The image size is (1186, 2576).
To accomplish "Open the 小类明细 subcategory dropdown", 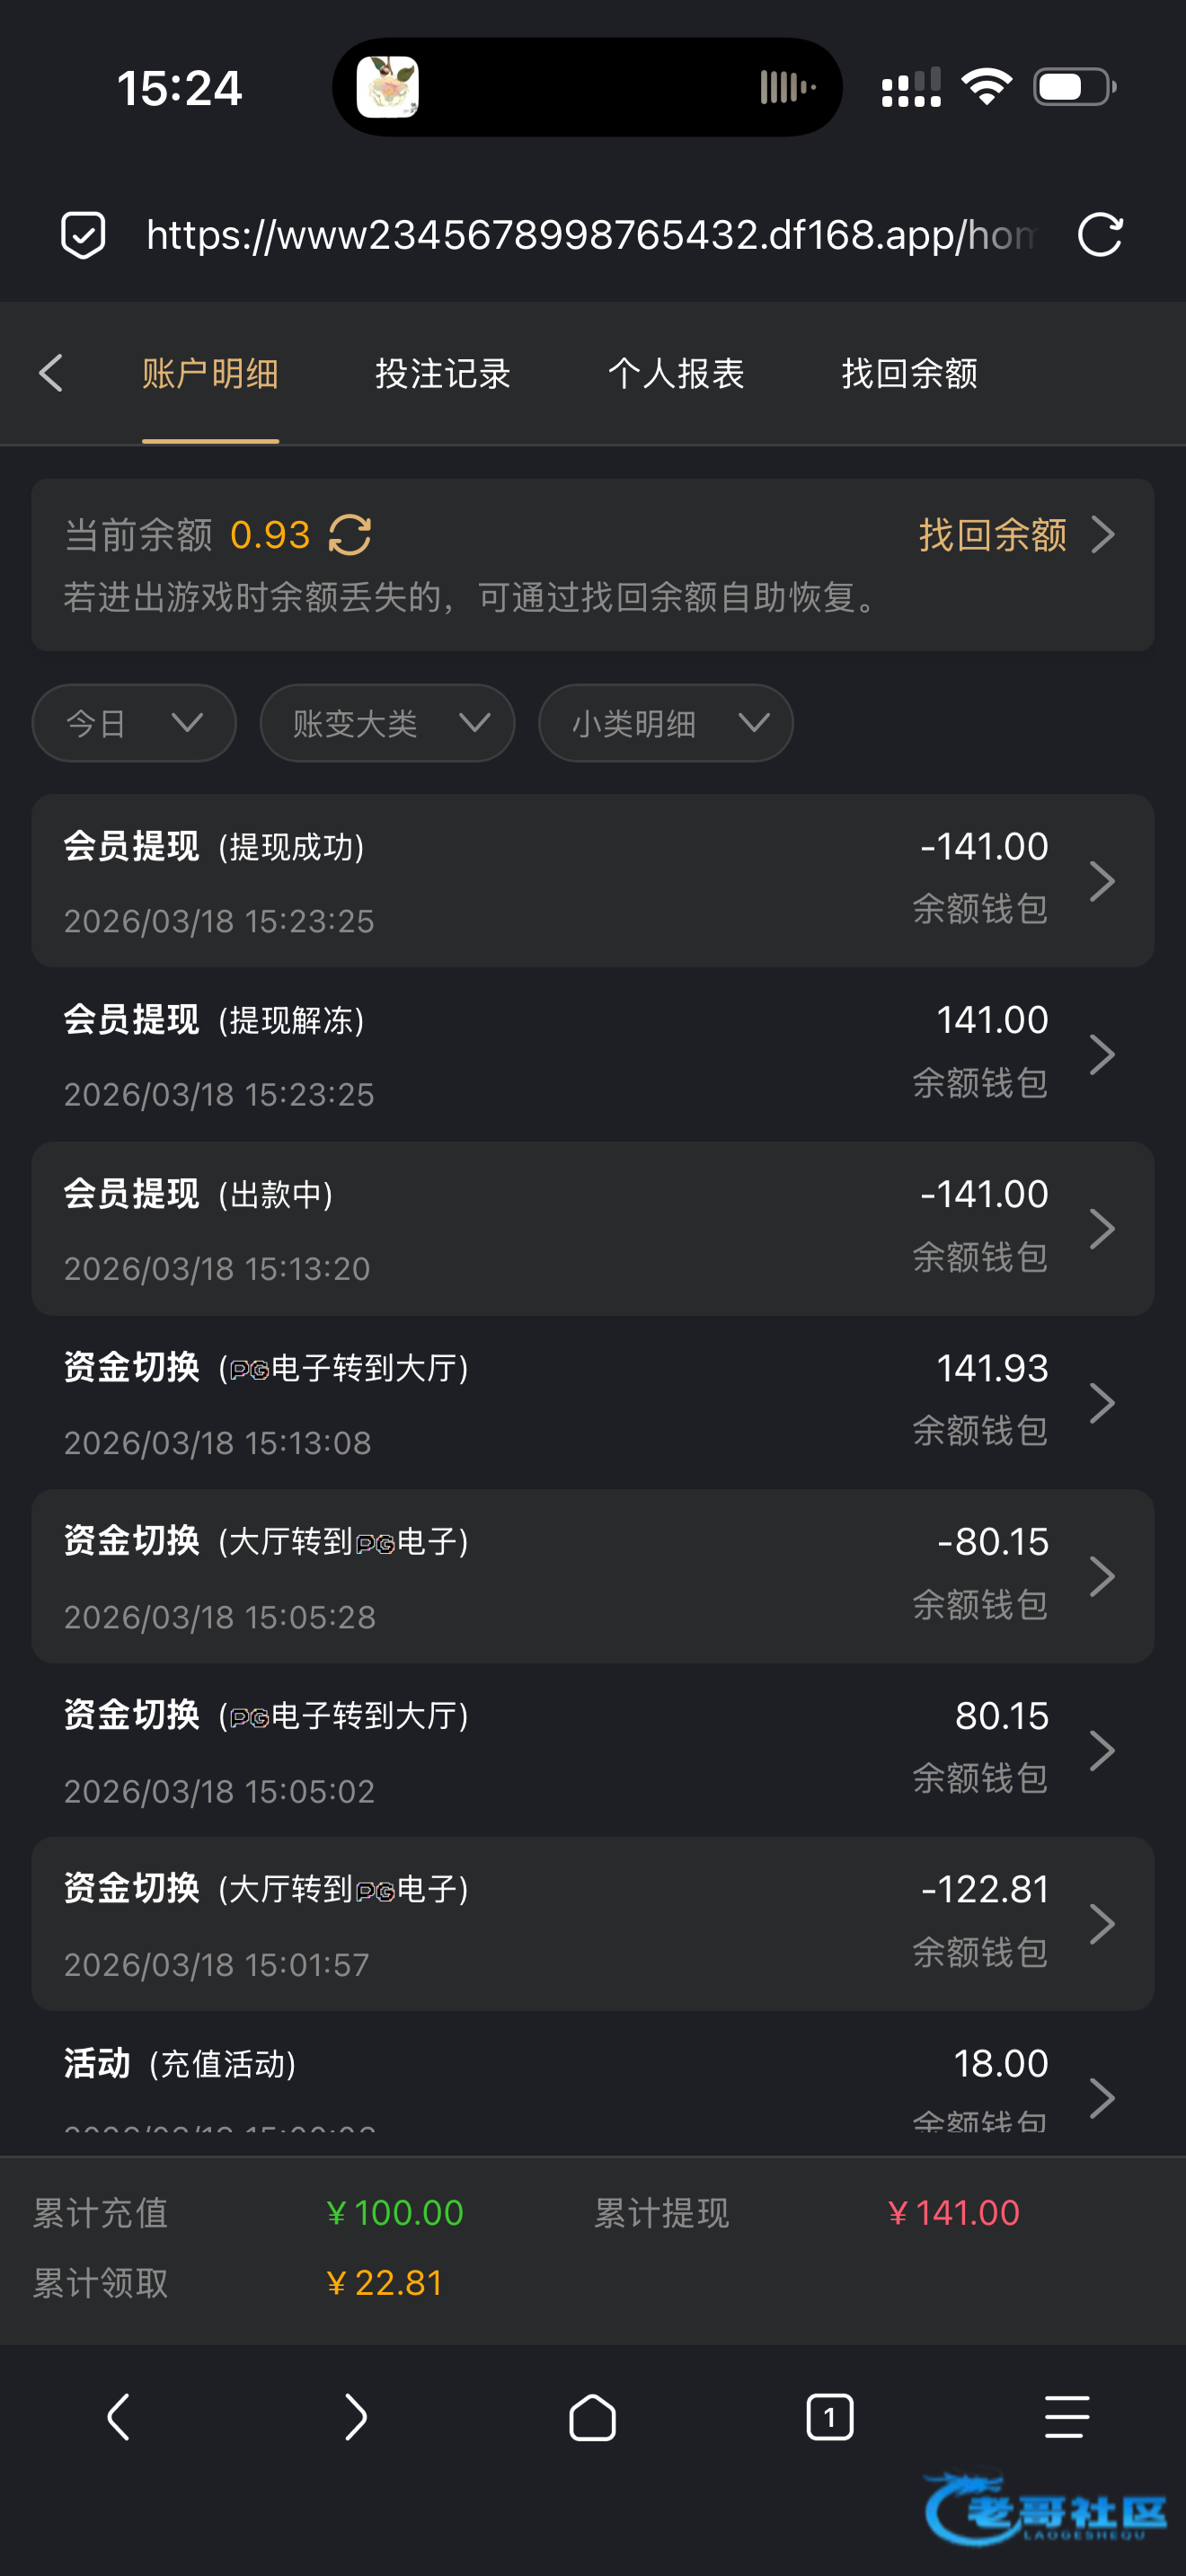I will pos(665,723).
